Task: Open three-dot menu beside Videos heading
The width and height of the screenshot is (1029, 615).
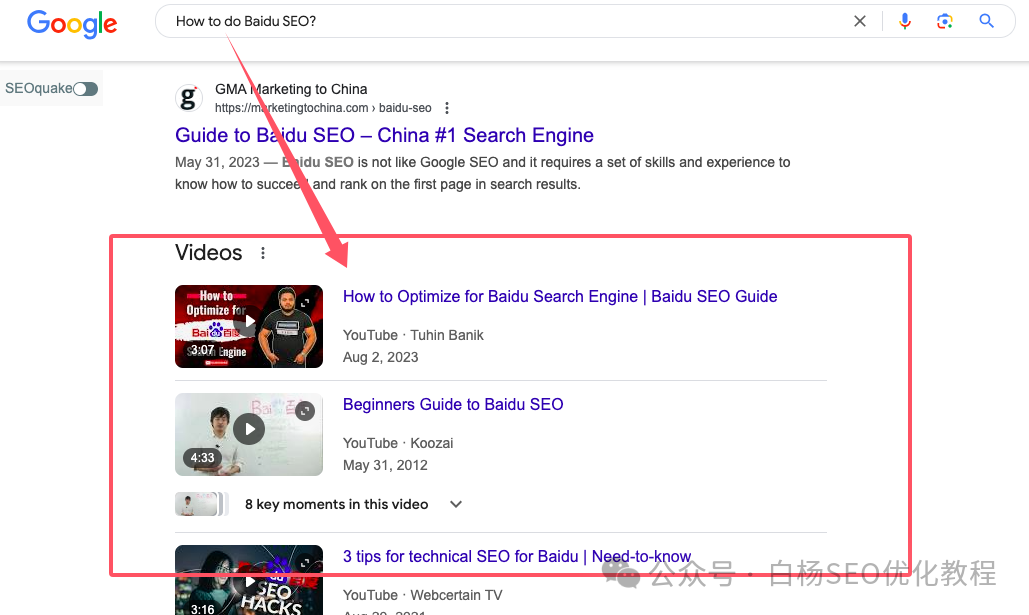Action: (262, 253)
